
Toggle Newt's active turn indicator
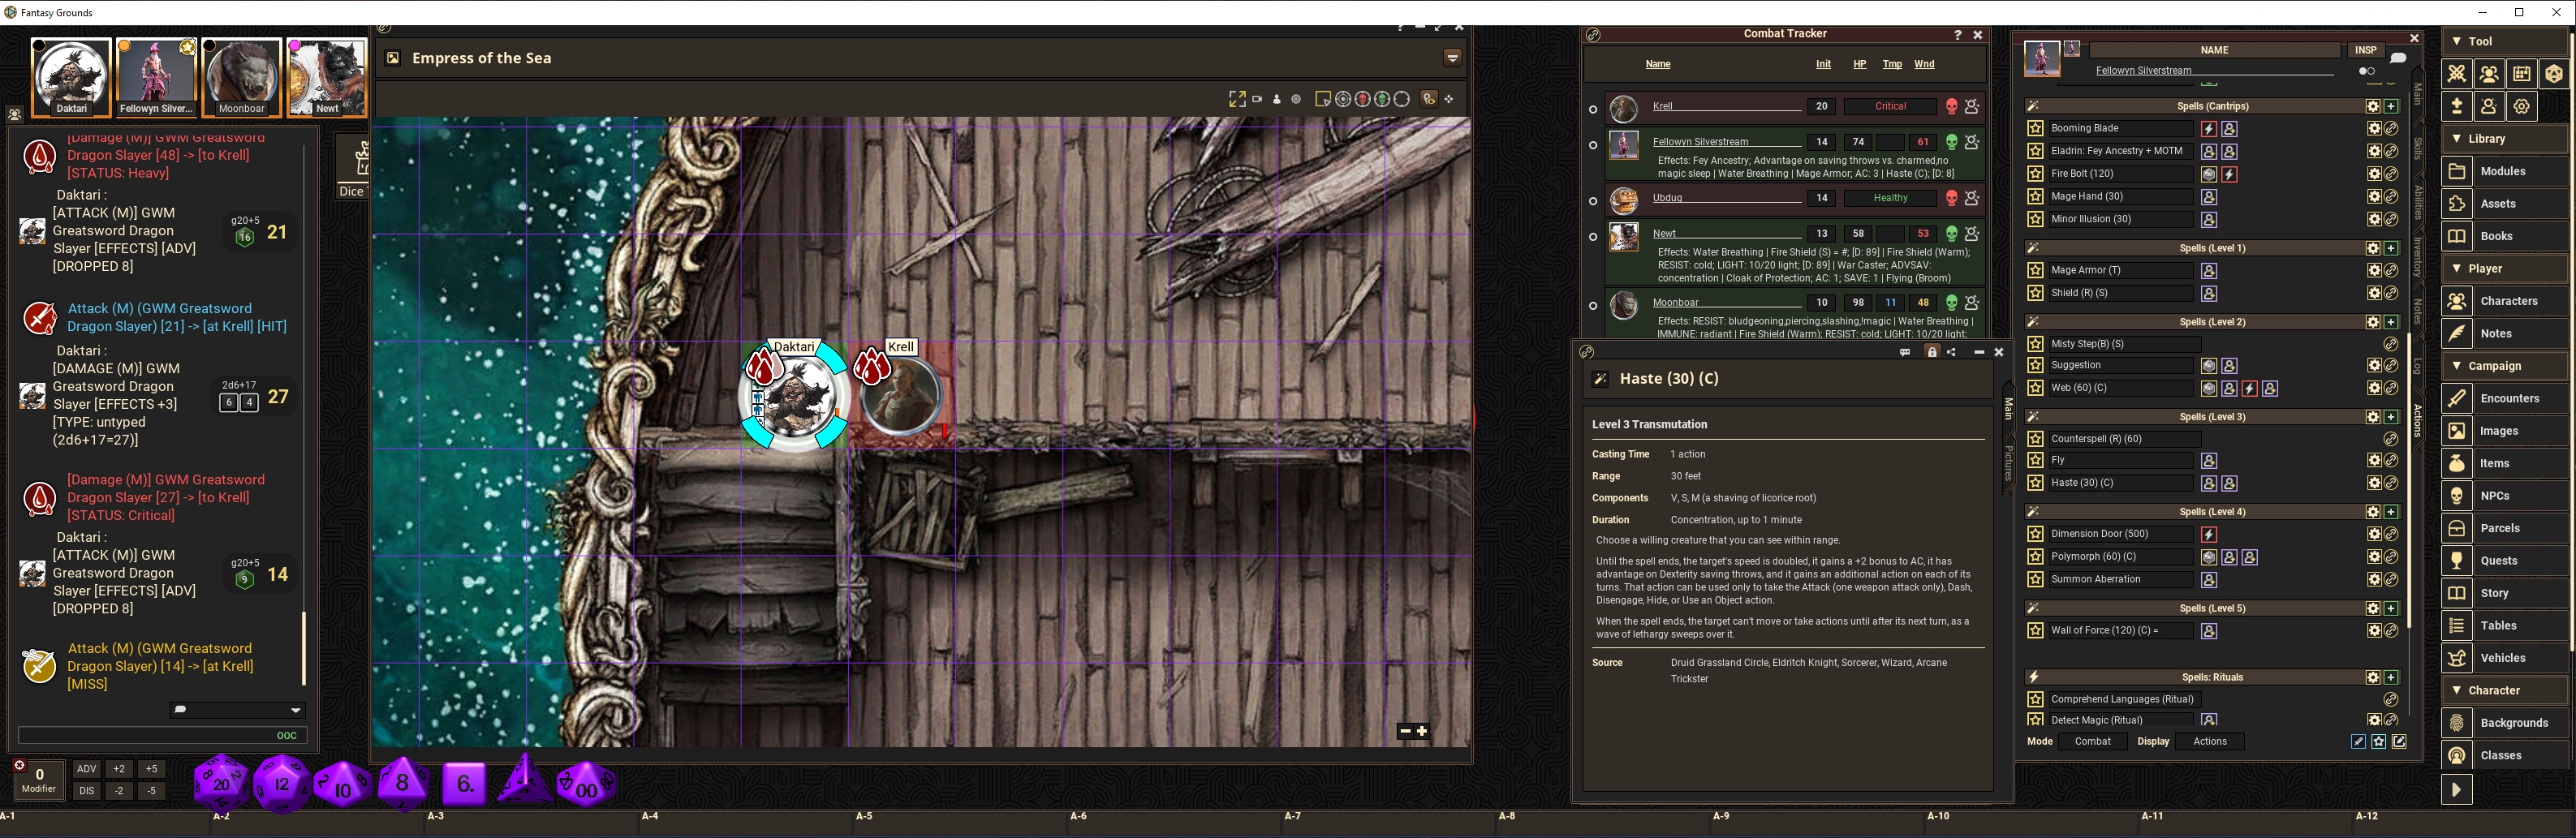point(1593,237)
